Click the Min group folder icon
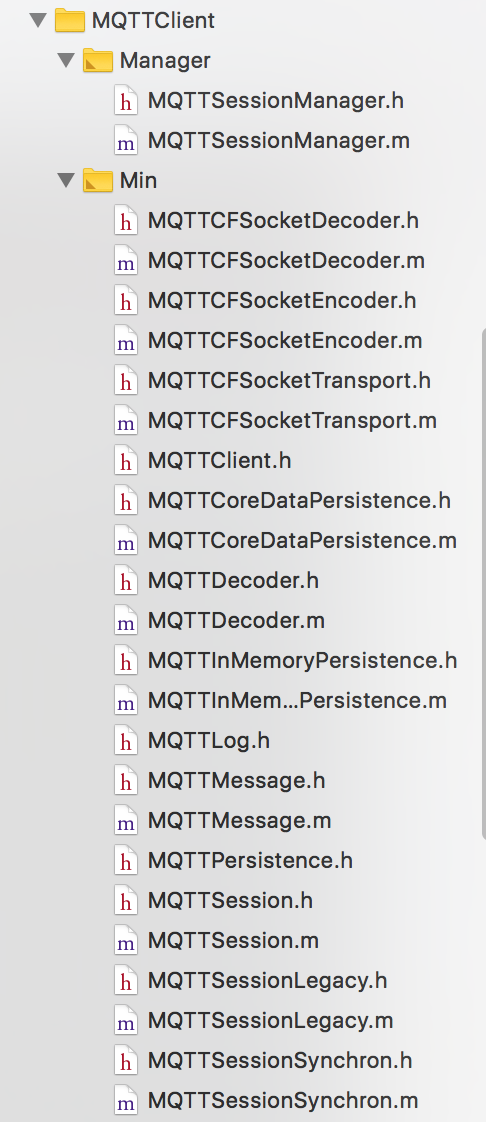Image resolution: width=486 pixels, height=1122 pixels. tap(98, 180)
